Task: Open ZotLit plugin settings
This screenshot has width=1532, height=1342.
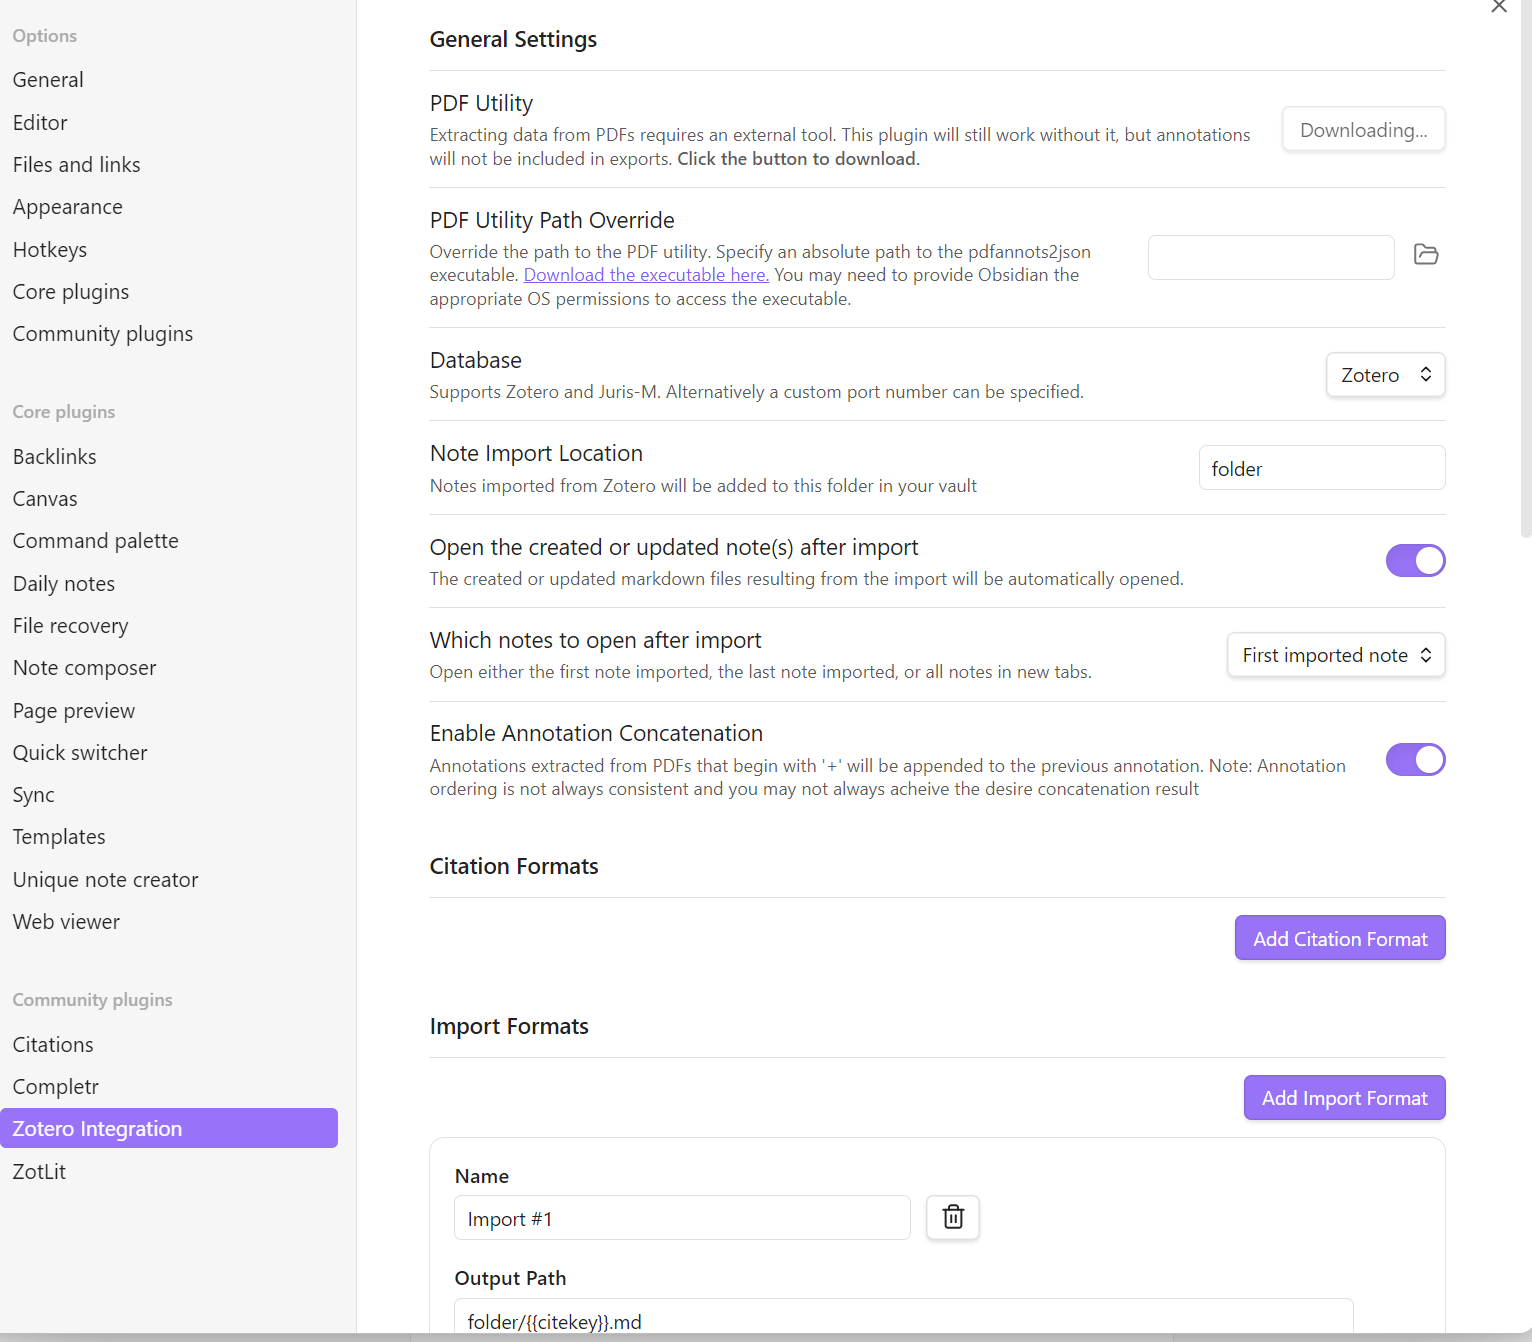Action: coord(39,1171)
